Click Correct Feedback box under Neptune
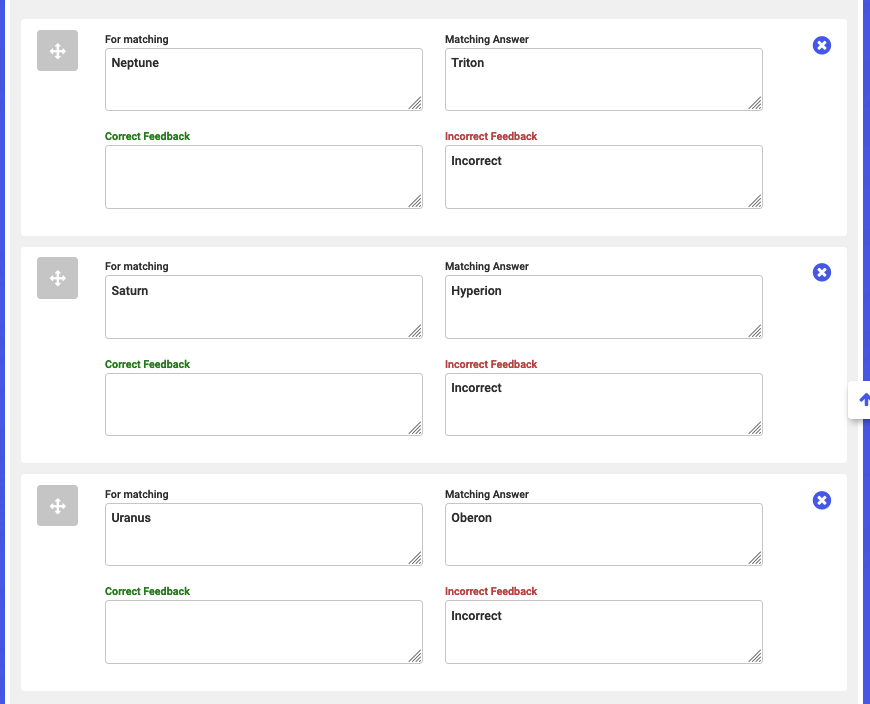Viewport: 870px width, 704px height. pyautogui.click(x=264, y=177)
